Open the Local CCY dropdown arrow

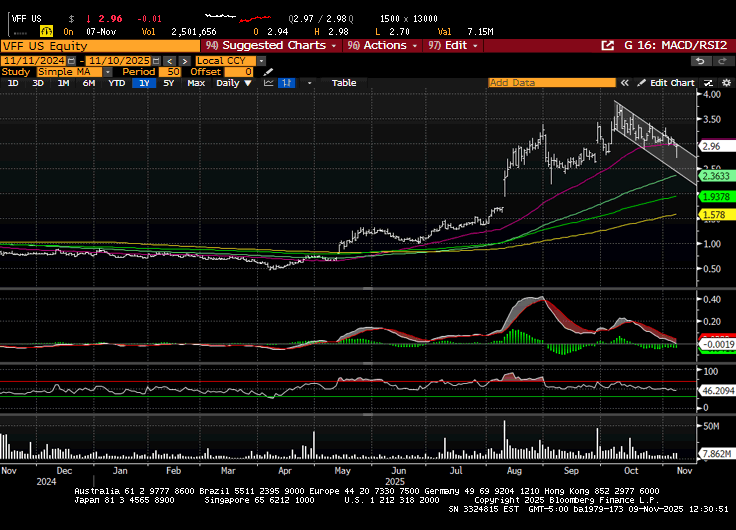click(x=261, y=61)
